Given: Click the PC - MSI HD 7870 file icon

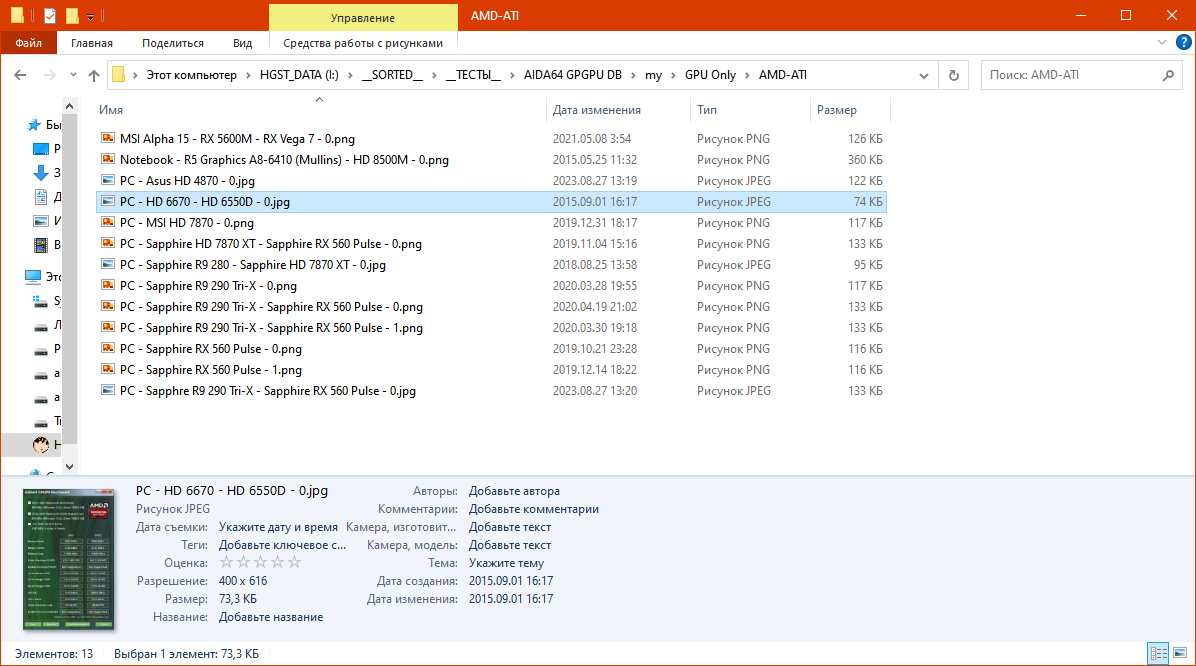Looking at the screenshot, I should pyautogui.click(x=108, y=223).
